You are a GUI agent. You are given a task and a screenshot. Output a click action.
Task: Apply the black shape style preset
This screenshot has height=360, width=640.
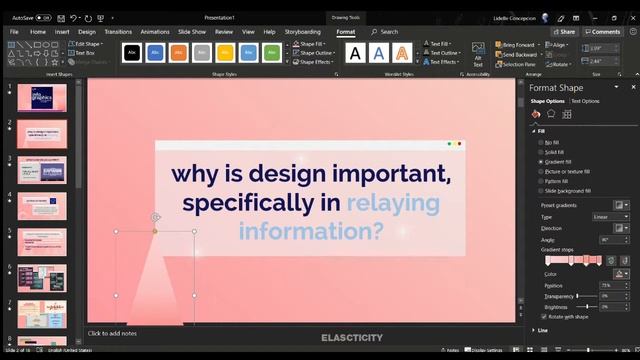132,53
